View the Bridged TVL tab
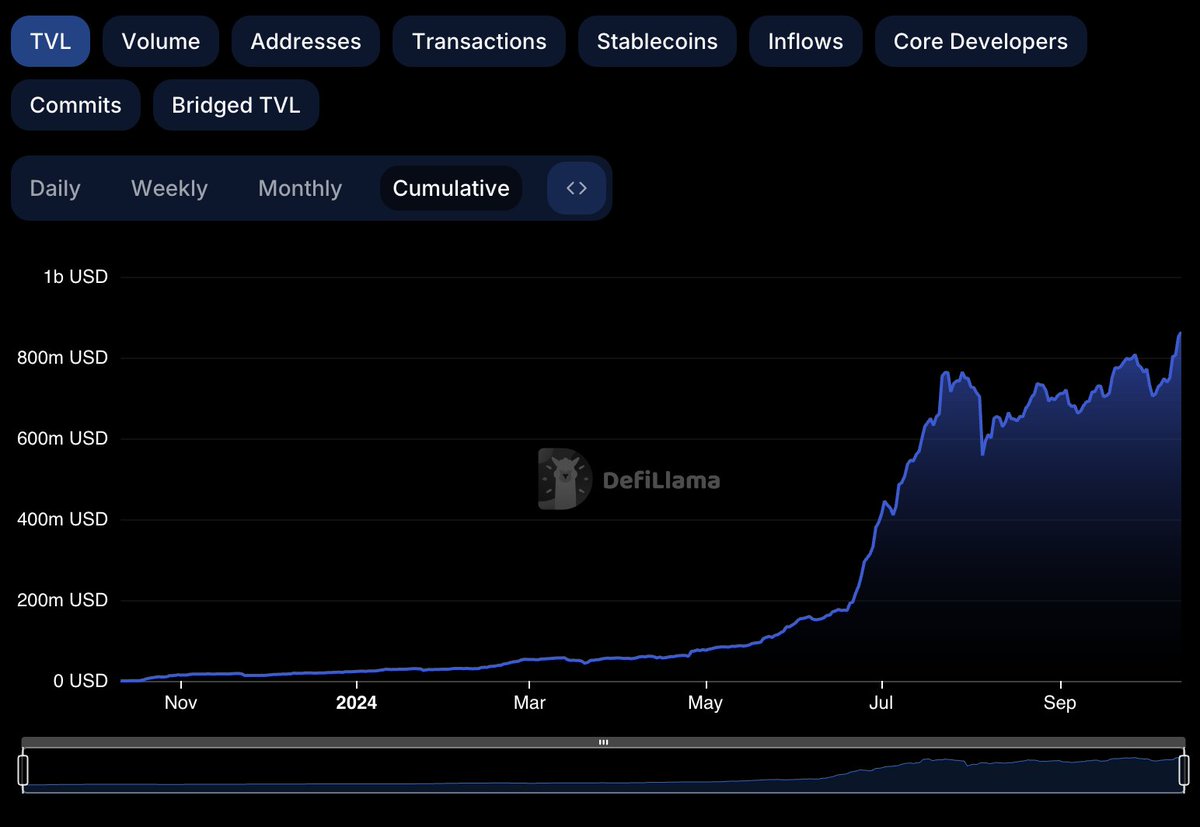The image size is (1200, 827). 236,104
